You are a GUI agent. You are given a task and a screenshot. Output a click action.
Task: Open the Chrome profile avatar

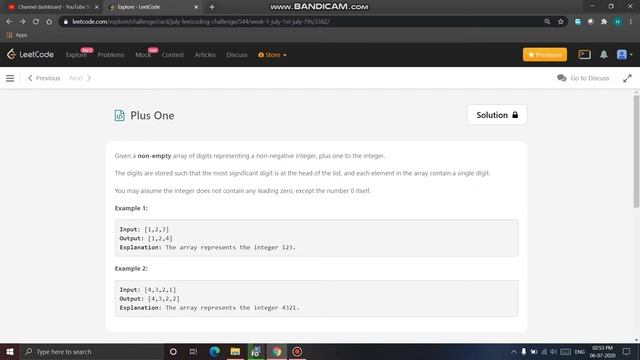[618, 22]
